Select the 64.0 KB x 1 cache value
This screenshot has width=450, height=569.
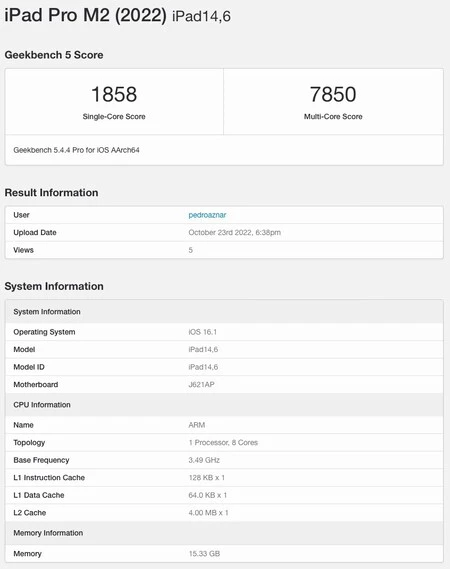pyautogui.click(x=208, y=495)
